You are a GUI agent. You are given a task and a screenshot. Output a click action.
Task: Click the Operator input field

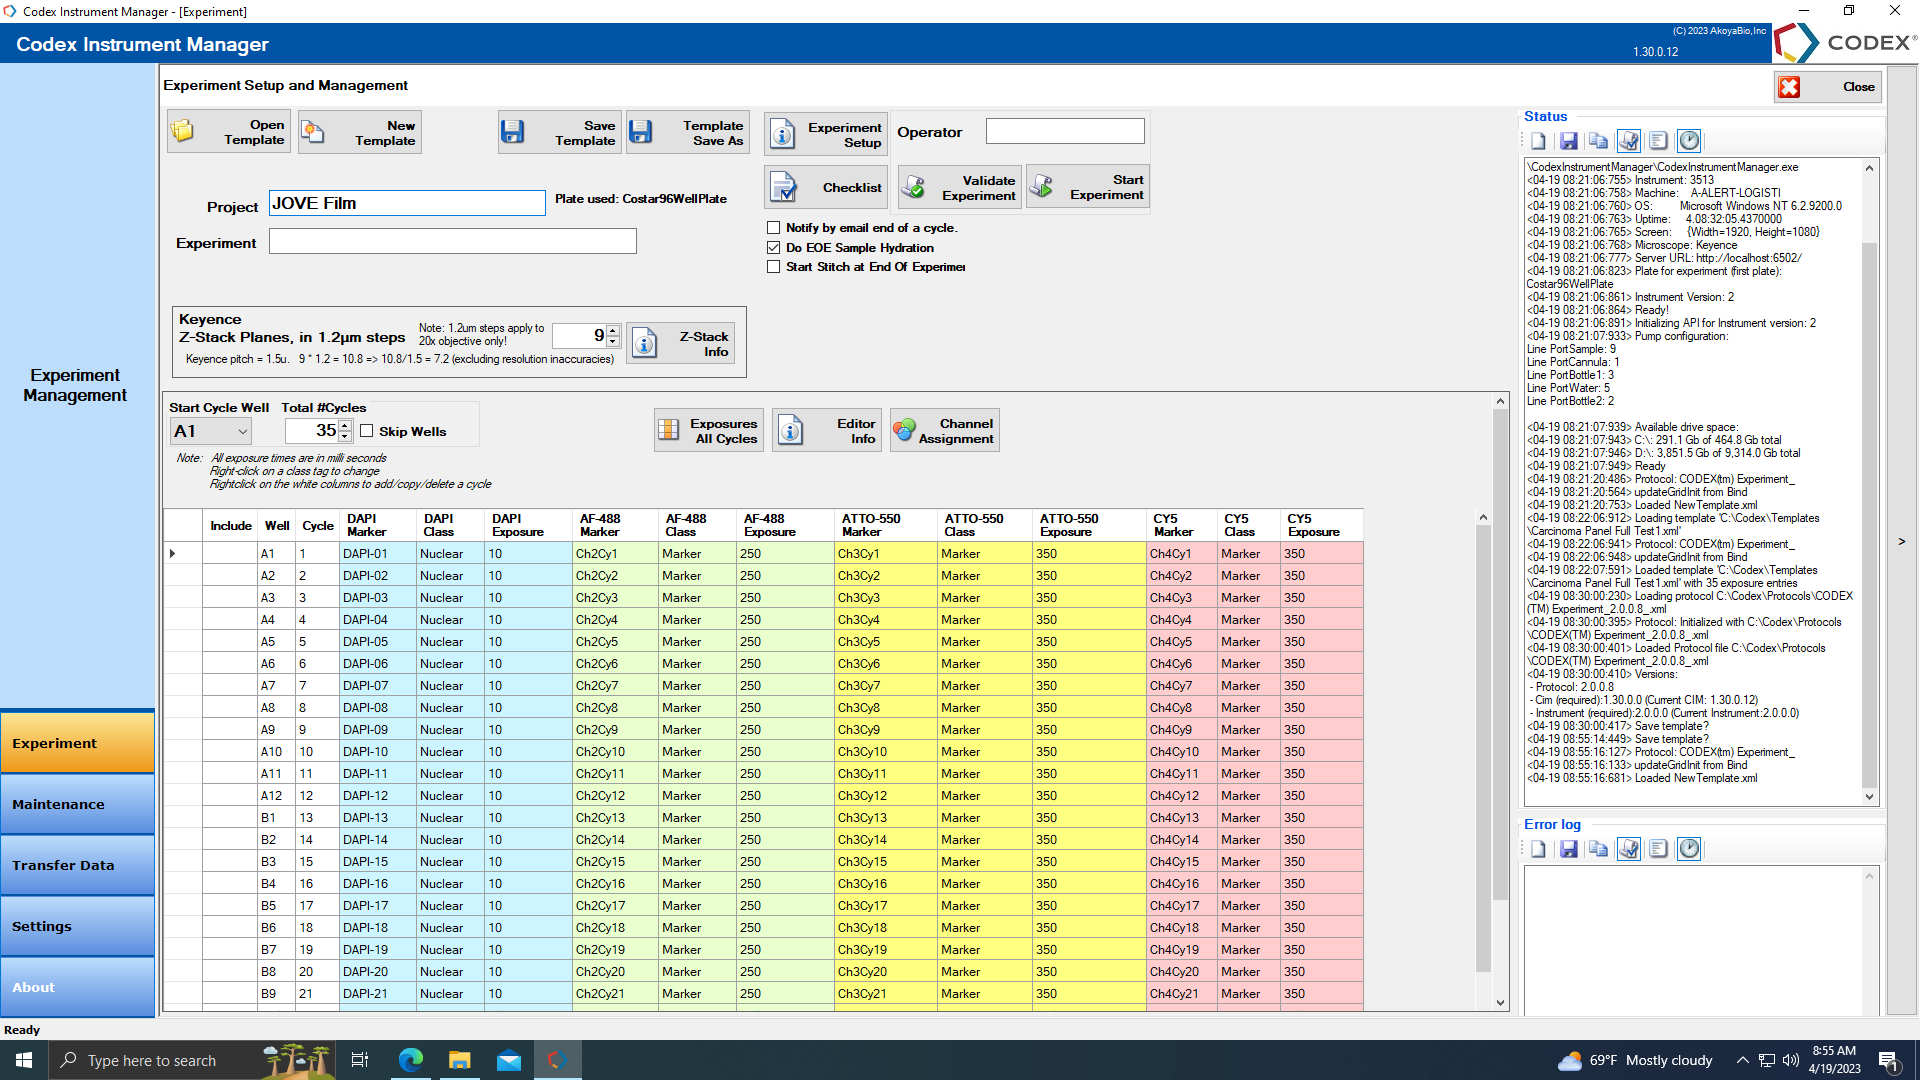(1064, 131)
